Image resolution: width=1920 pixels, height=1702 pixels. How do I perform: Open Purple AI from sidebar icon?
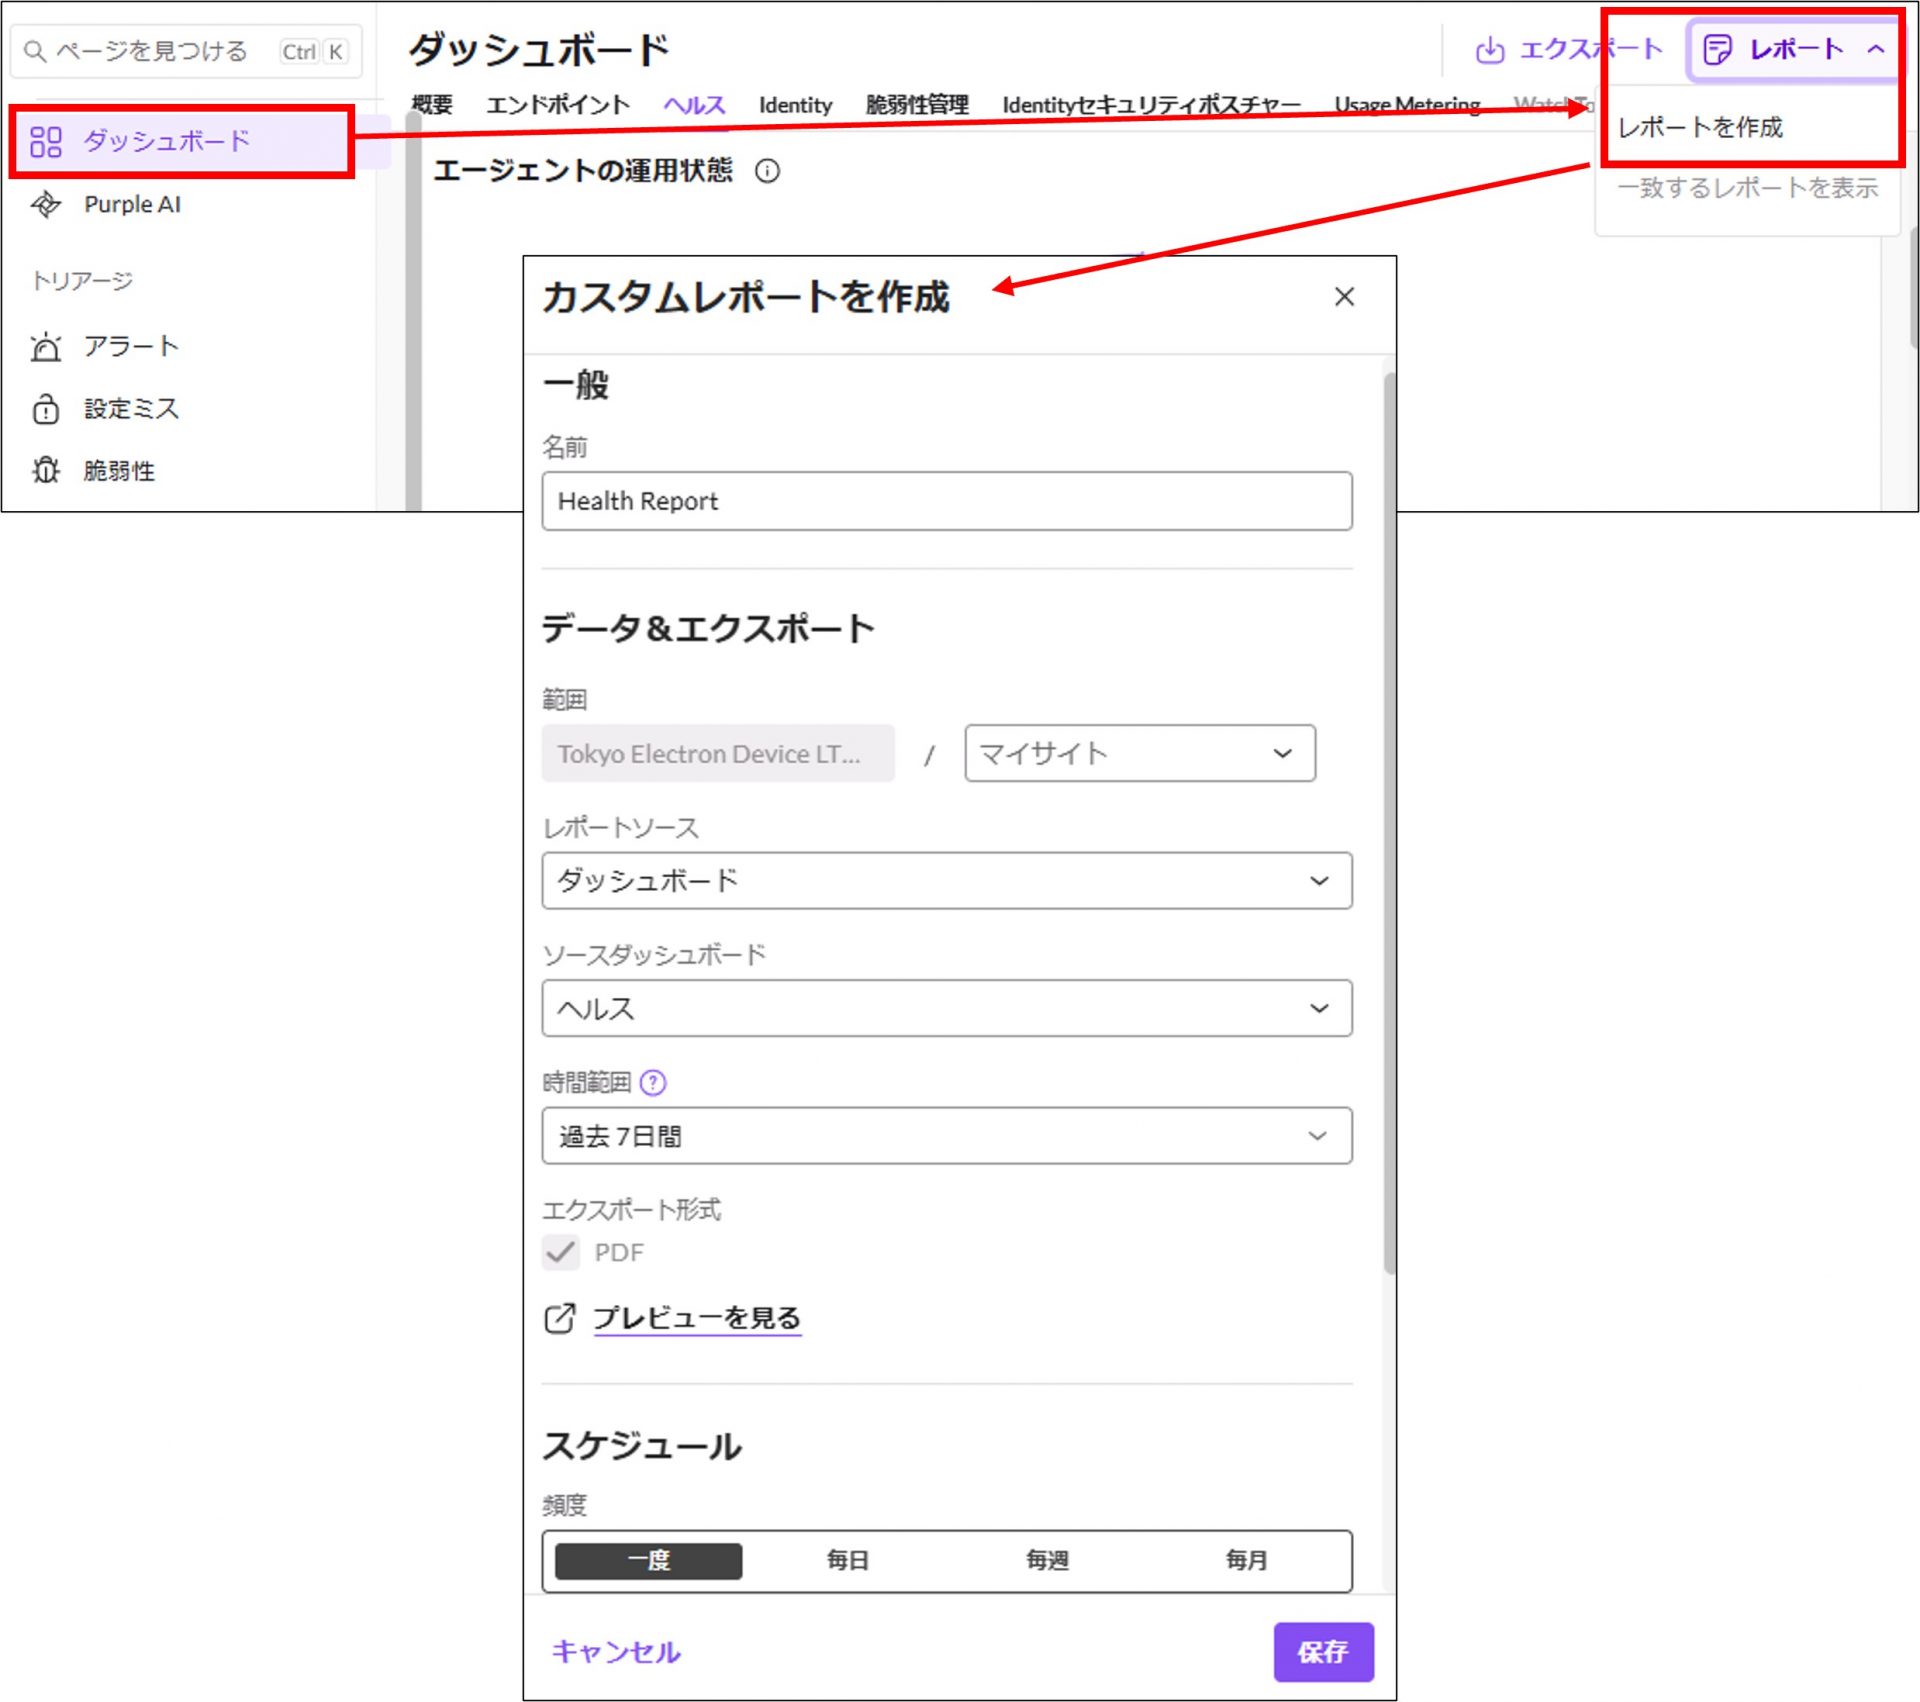(x=46, y=204)
